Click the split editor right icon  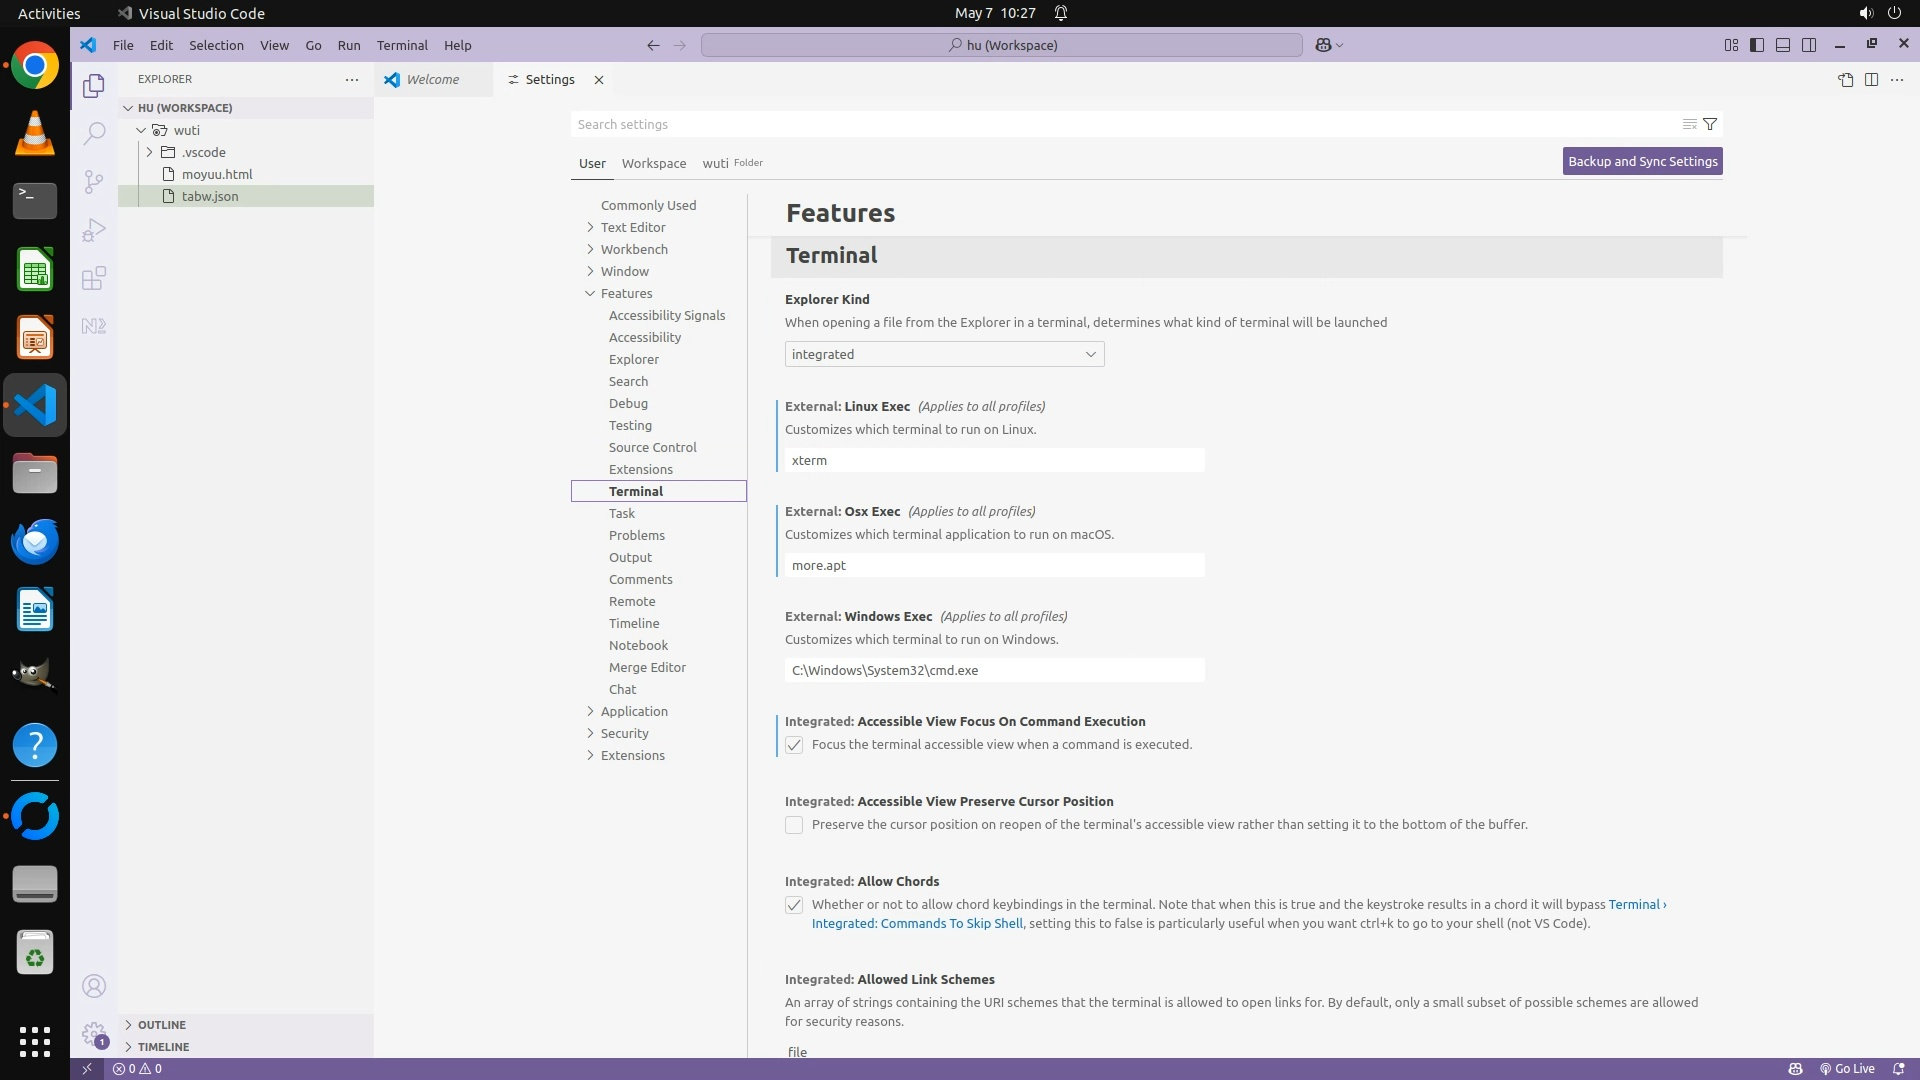[x=1871, y=80]
